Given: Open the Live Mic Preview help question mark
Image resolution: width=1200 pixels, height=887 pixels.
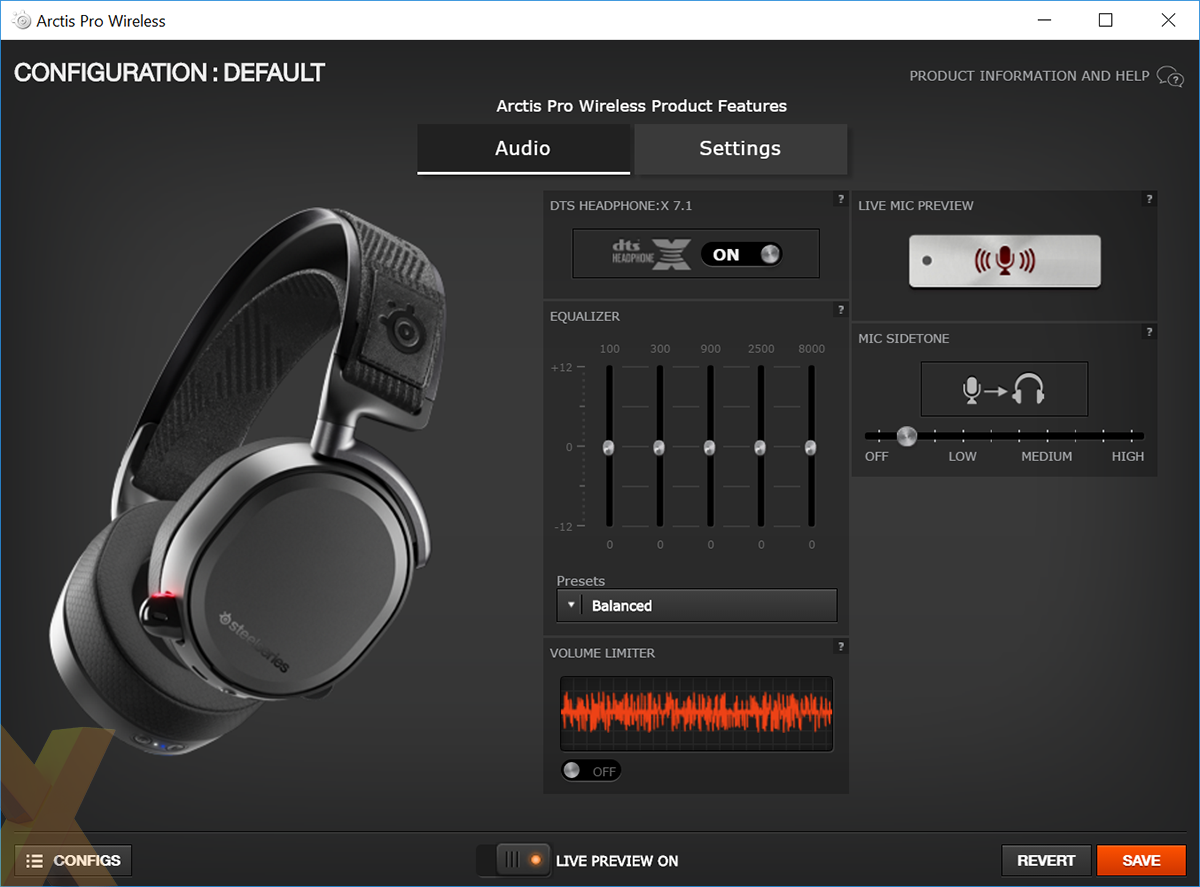Looking at the screenshot, I should point(1150,199).
